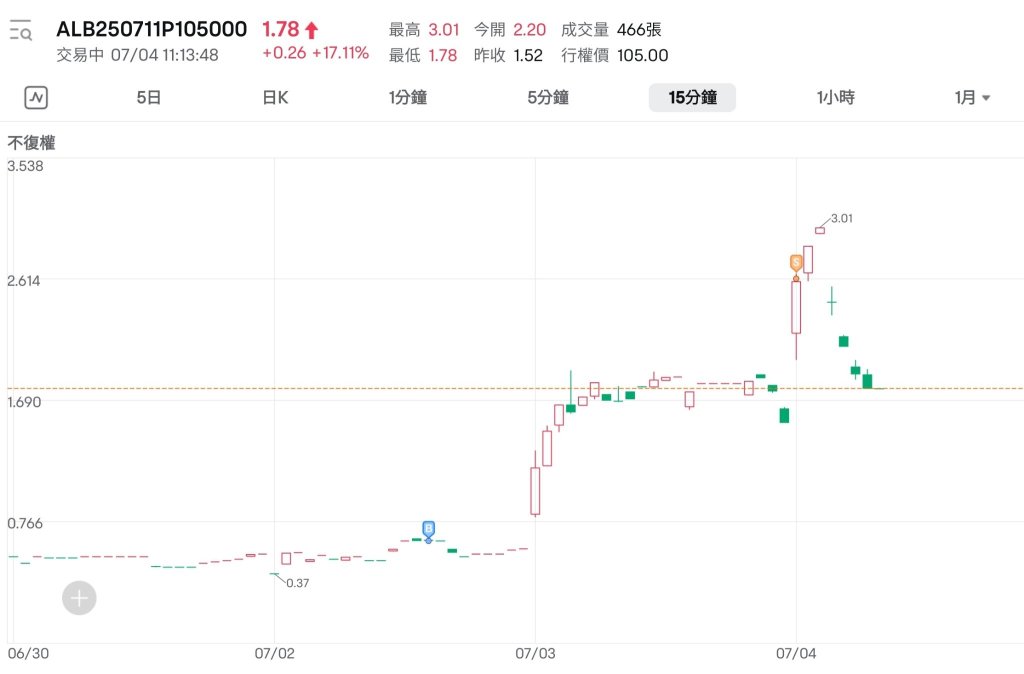Screen dimensions: 1024x674
Task: Click the ALB250711P105000 contract title
Action: coord(152,29)
